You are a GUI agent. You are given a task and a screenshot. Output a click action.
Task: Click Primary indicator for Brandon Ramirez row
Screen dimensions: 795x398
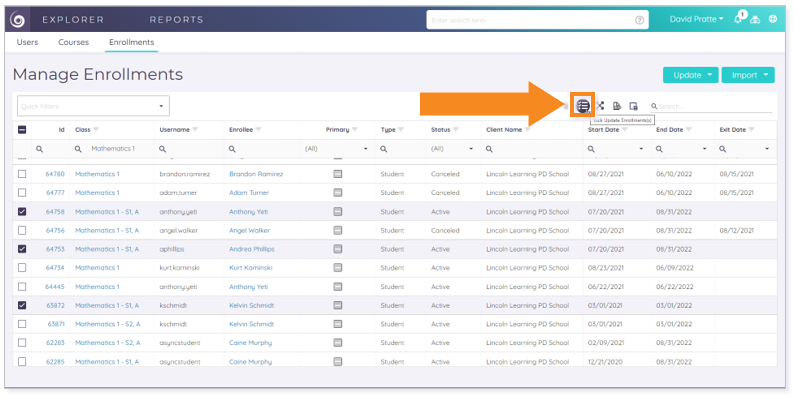point(338,174)
